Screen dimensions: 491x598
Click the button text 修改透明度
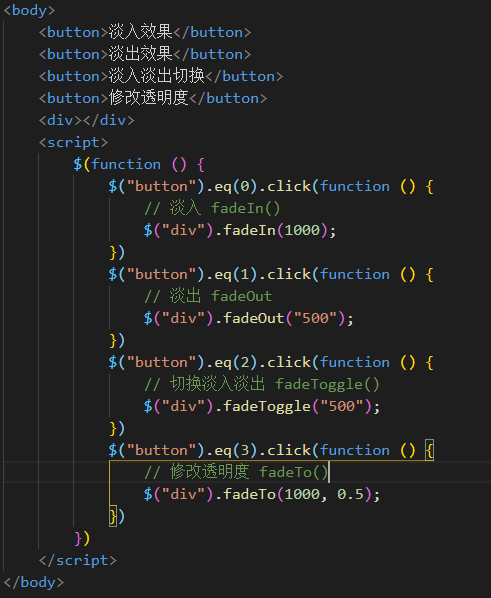click(x=148, y=98)
